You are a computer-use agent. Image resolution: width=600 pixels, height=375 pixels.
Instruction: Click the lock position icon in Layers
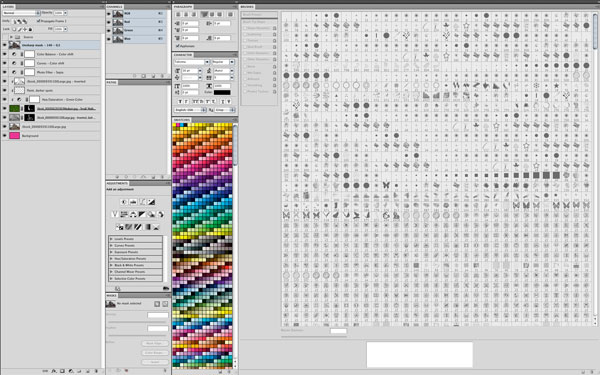(x=25, y=29)
